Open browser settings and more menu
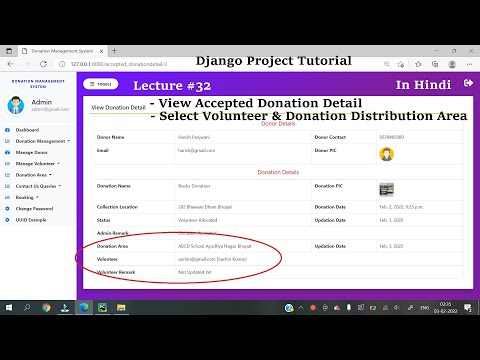The width and height of the screenshot is (480, 360). pos(469,64)
